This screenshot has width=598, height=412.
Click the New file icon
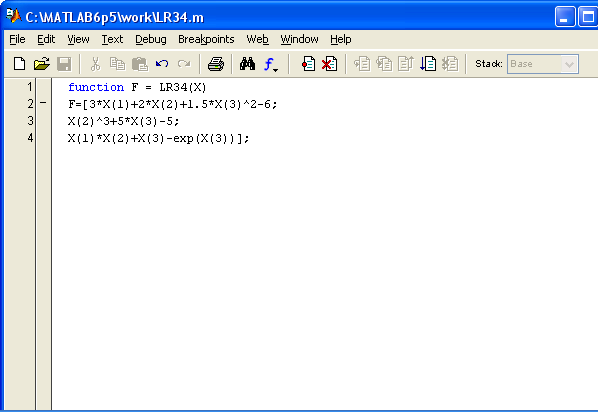(19, 64)
